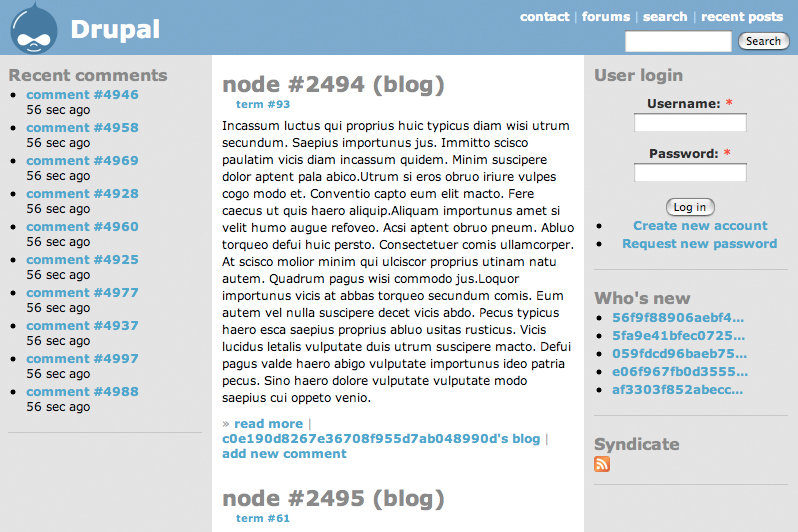Open comment #4988 link
This screenshot has width=798, height=532.
82,392
